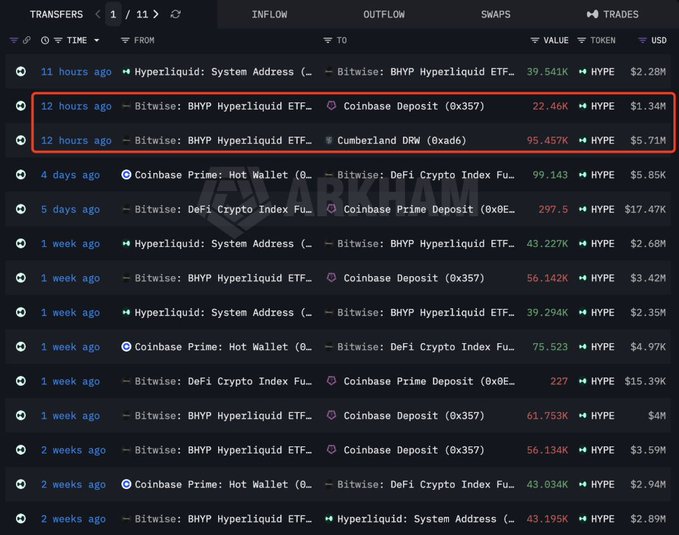679x535 pixels.
Task: Go to previous transfers page arrow
Action: tap(98, 14)
